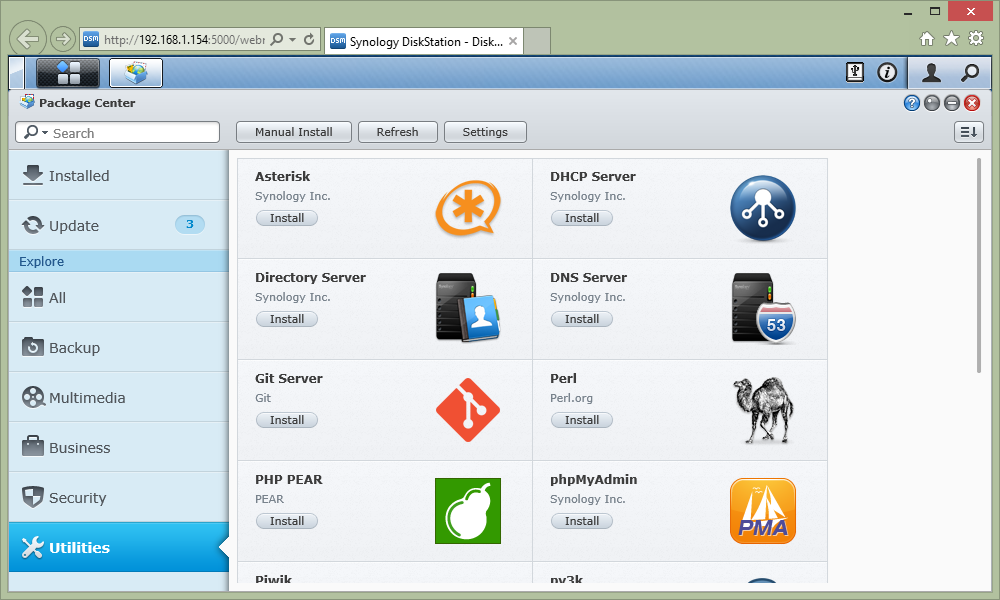This screenshot has height=600, width=1000.
Task: Install the DHCP Server package
Action: click(x=582, y=218)
